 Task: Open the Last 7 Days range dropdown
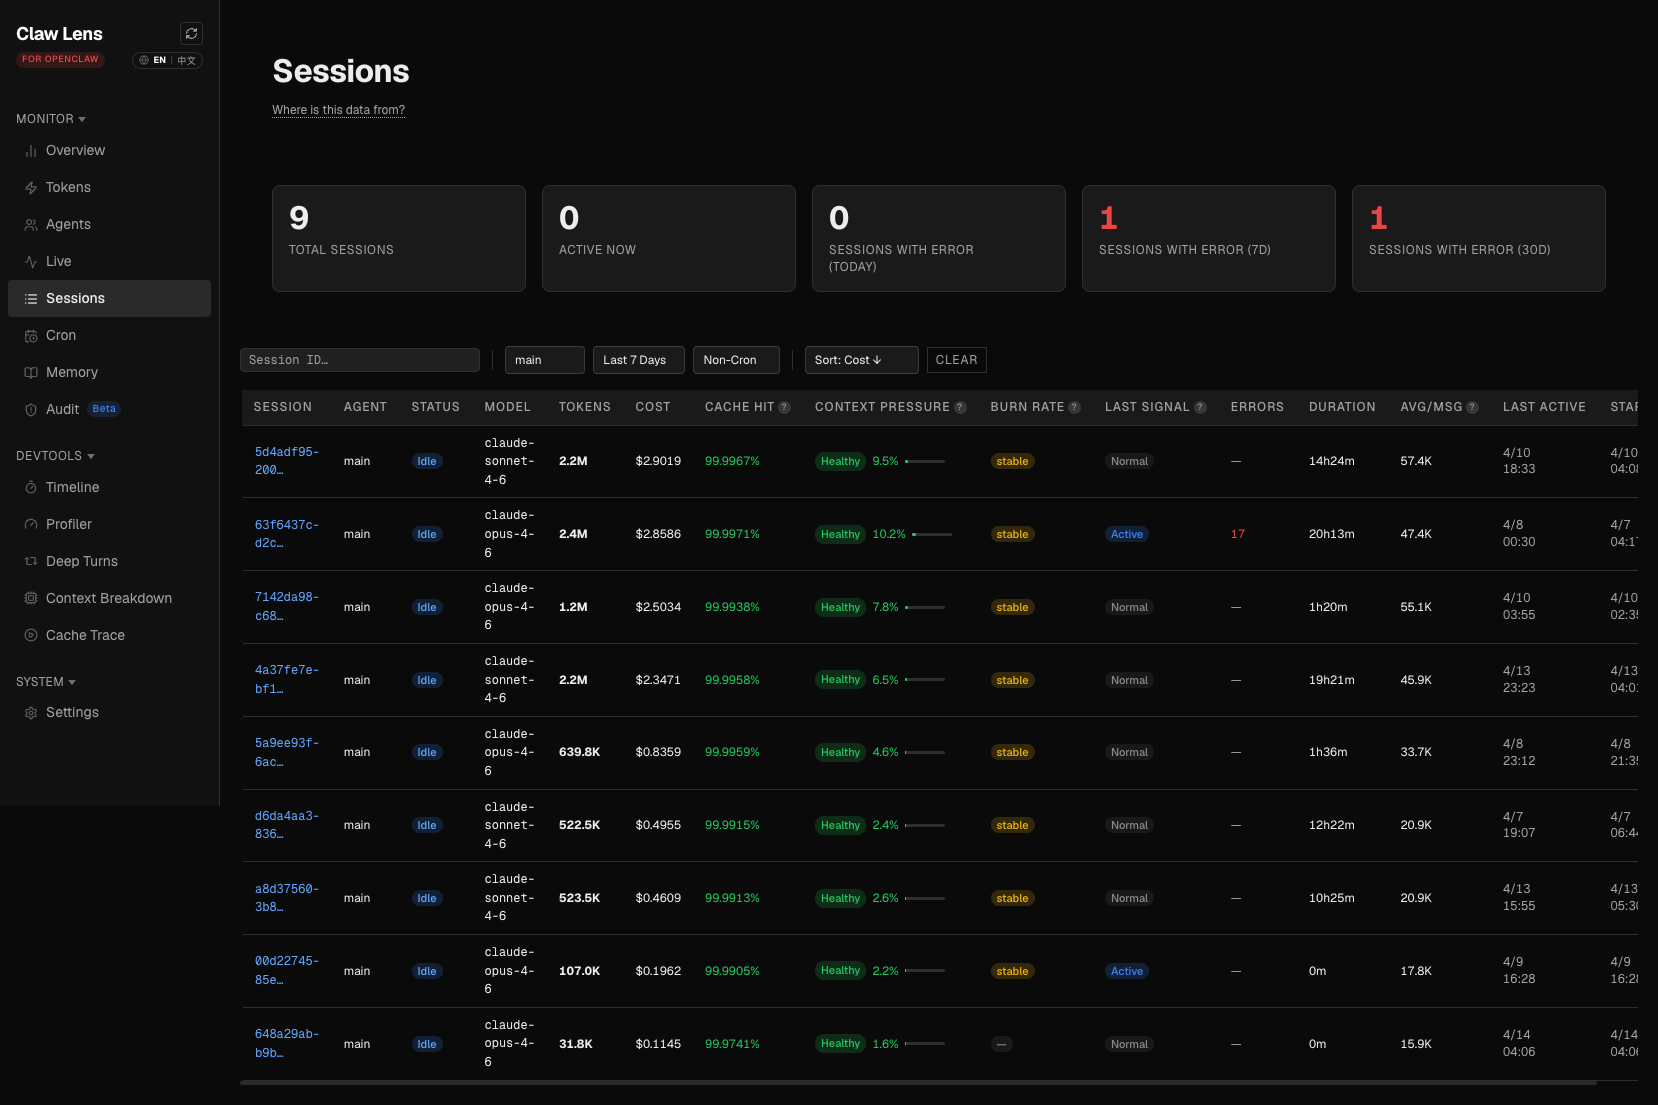pos(639,360)
